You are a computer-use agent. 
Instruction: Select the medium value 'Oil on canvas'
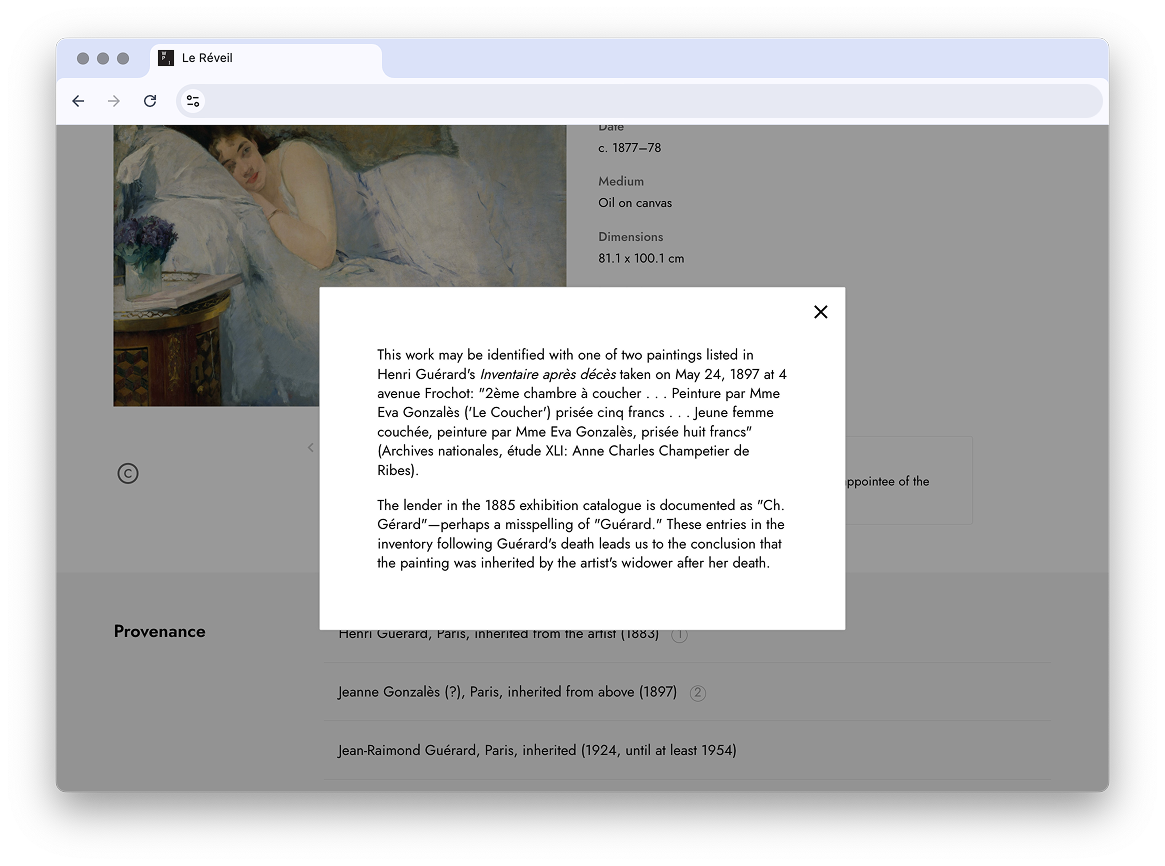pos(635,203)
